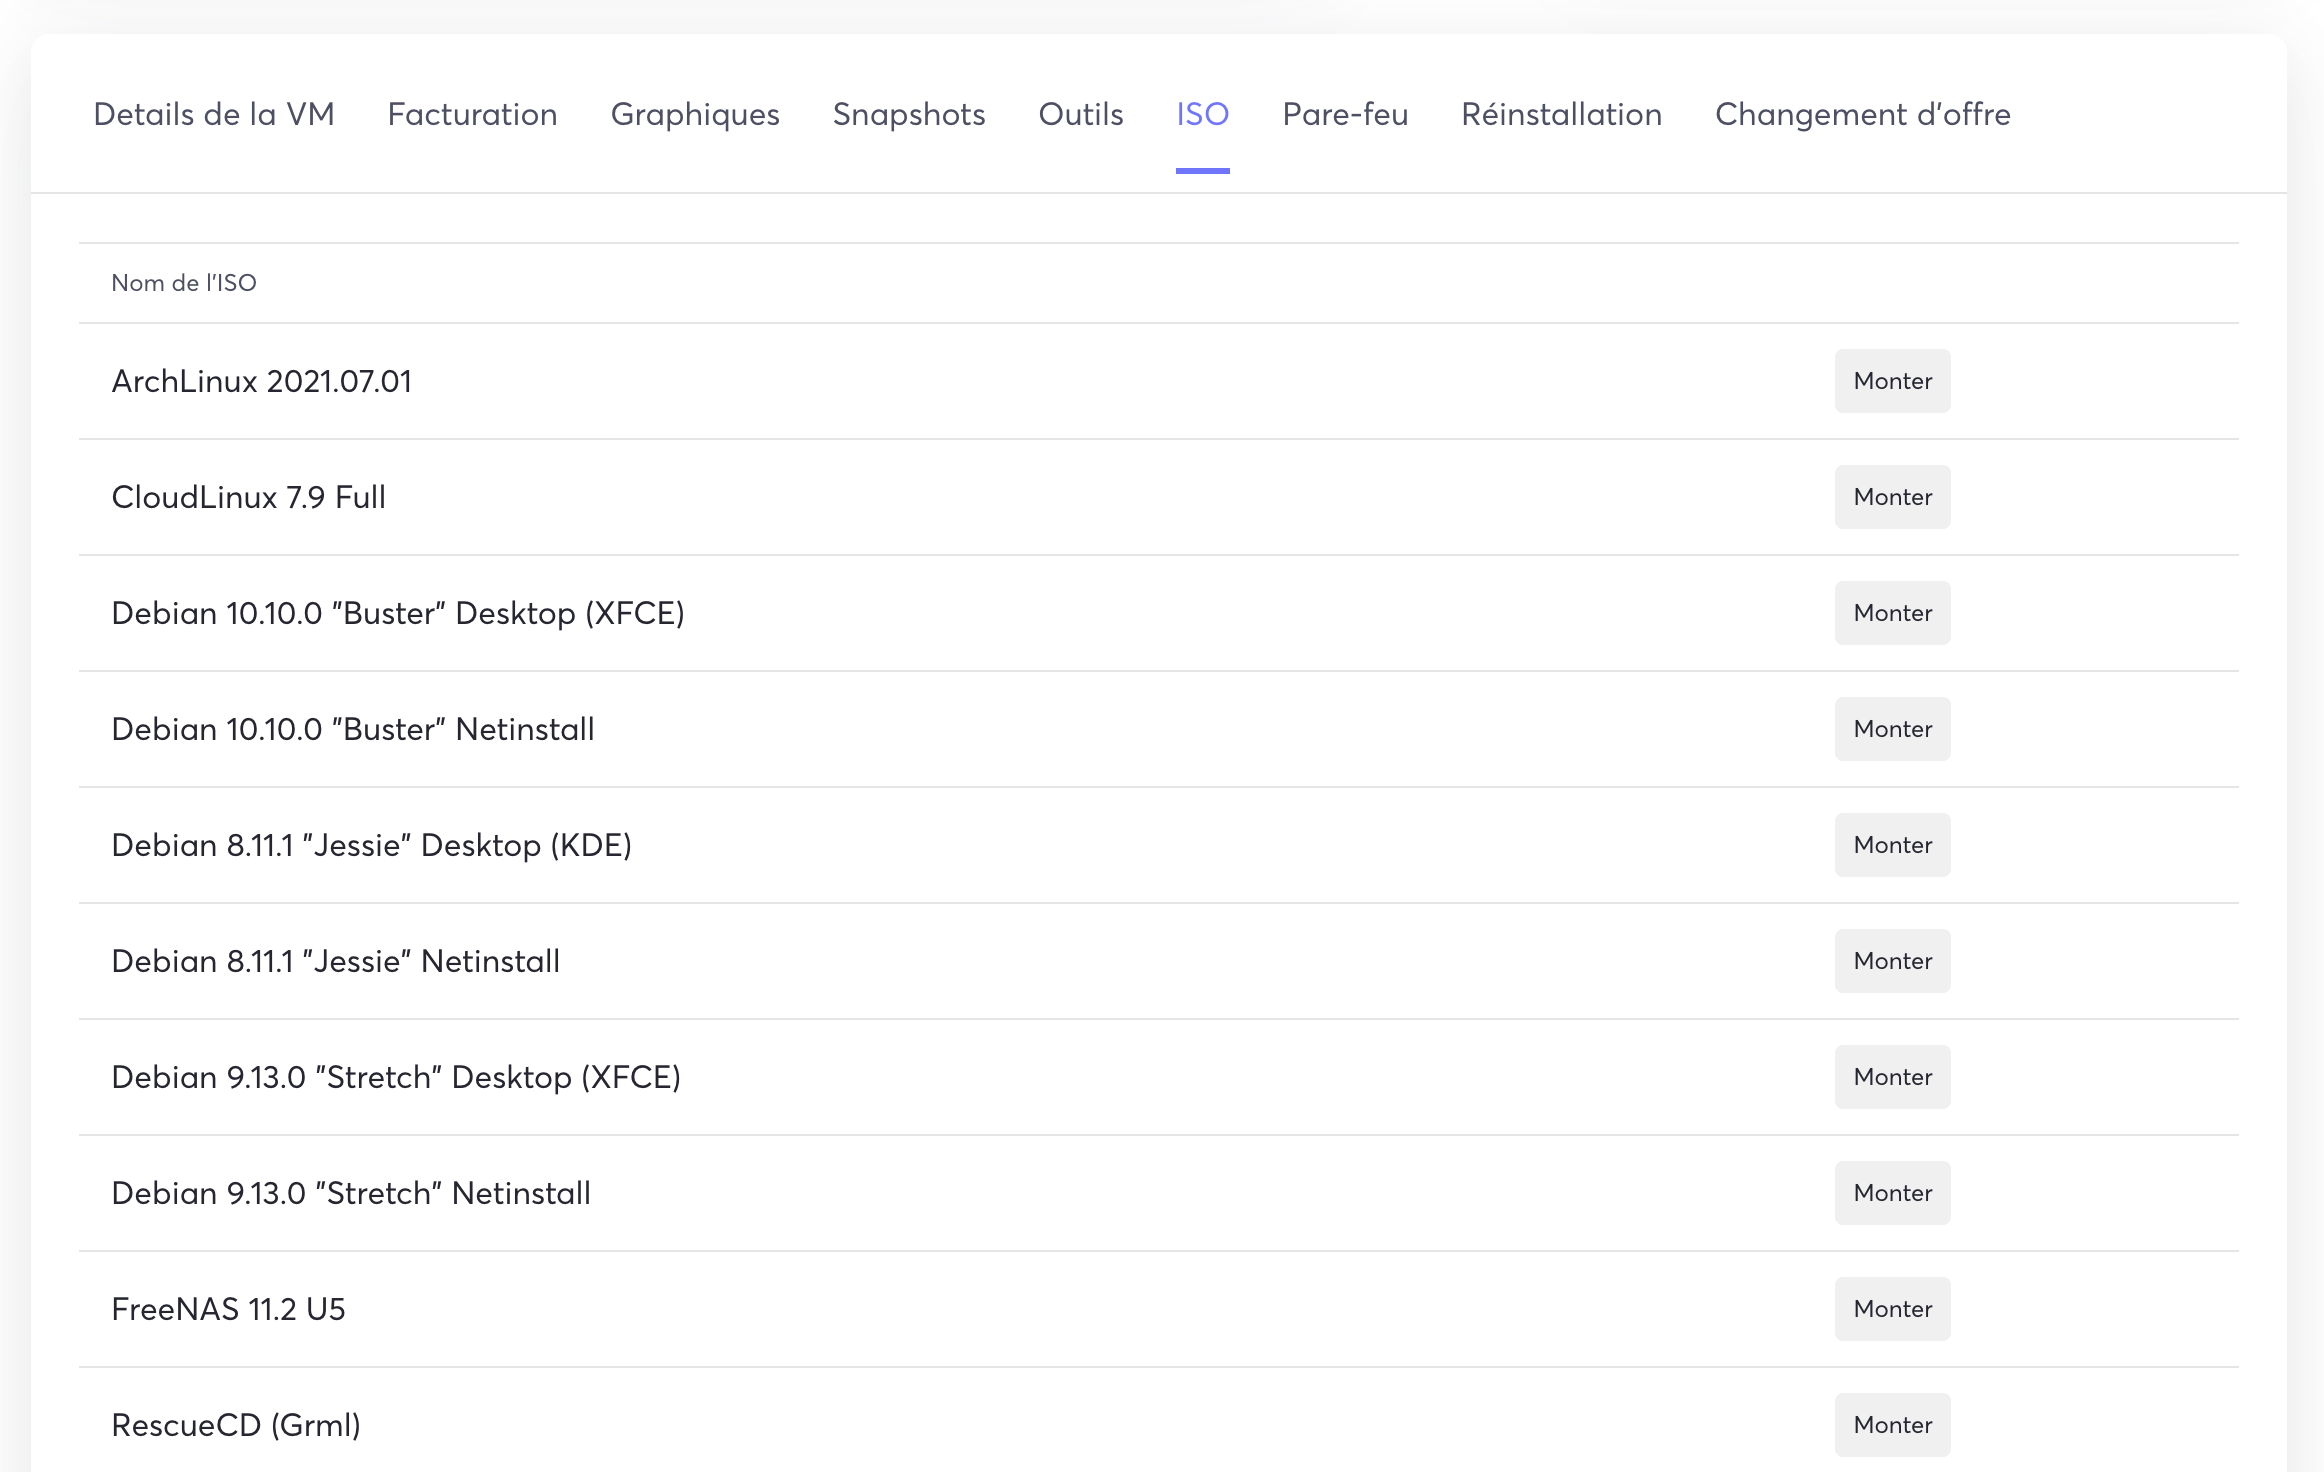Click Monter for CloudLinux 7.9 Full
The width and height of the screenshot is (2324, 1472).
[x=1892, y=497]
